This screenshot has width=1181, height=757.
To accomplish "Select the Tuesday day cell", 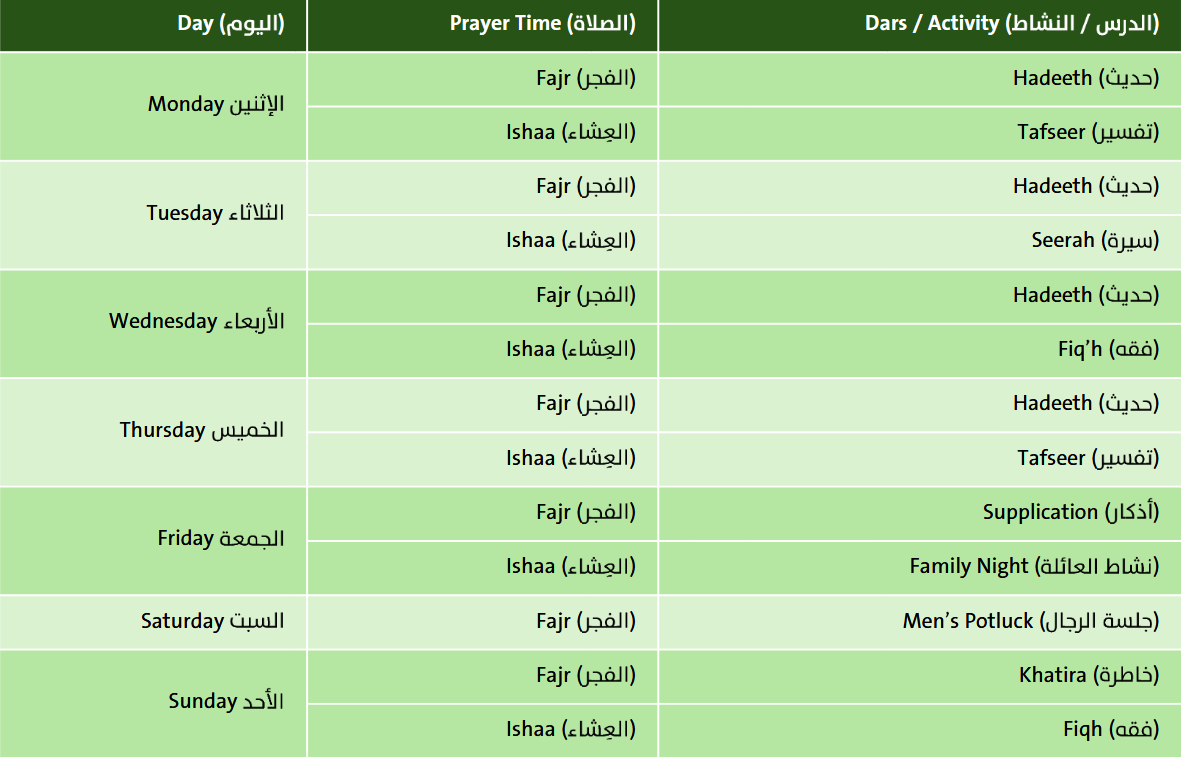I will click(153, 215).
